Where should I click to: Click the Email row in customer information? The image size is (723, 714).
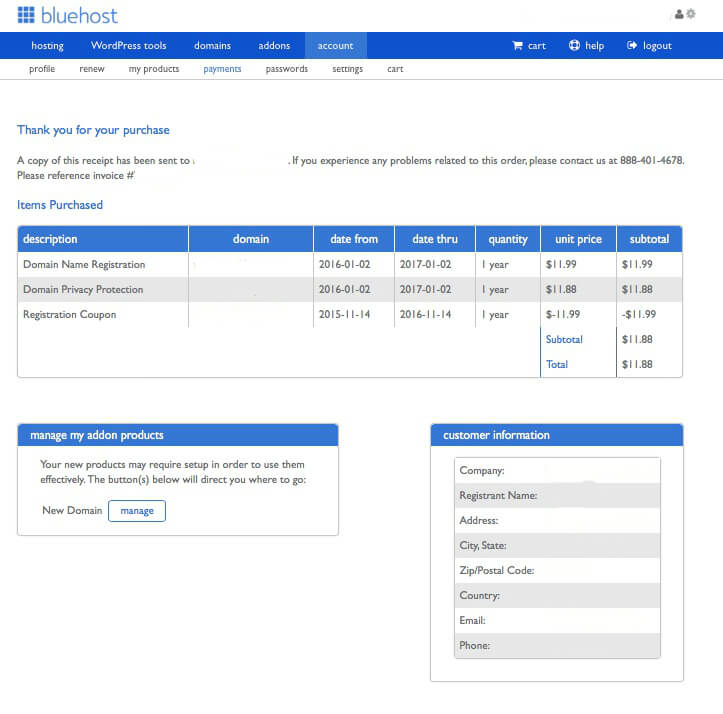point(557,621)
